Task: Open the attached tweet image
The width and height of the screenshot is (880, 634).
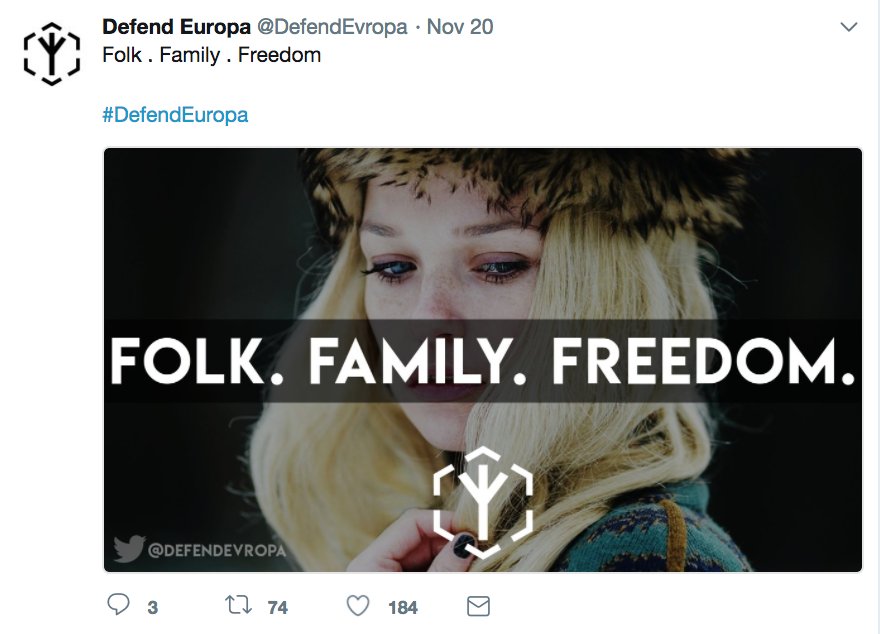Action: pyautogui.click(x=483, y=360)
